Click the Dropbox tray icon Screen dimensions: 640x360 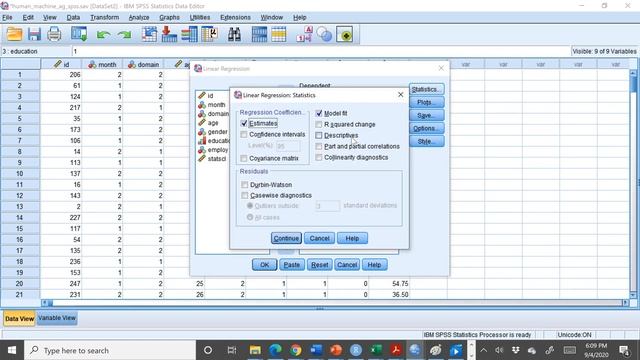[516, 350]
